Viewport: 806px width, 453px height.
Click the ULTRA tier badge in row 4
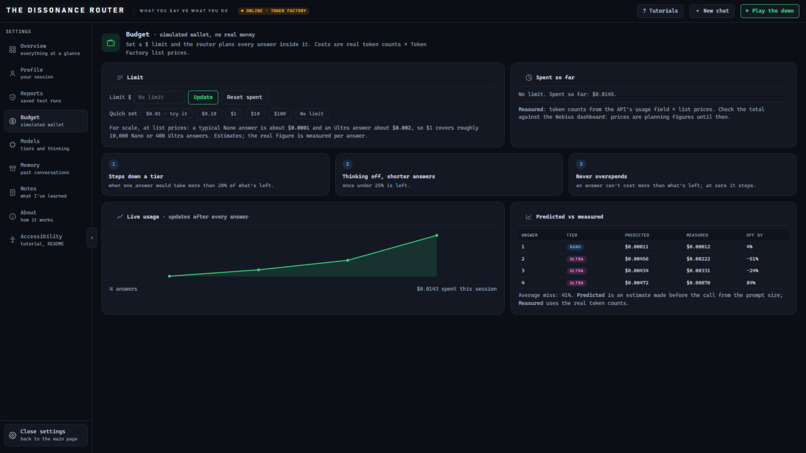pos(576,283)
